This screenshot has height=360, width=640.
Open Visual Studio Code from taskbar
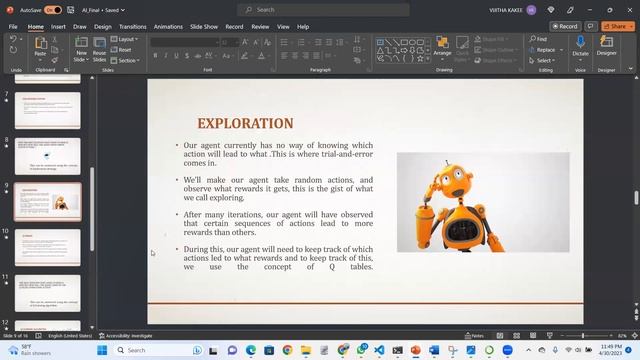tap(379, 350)
